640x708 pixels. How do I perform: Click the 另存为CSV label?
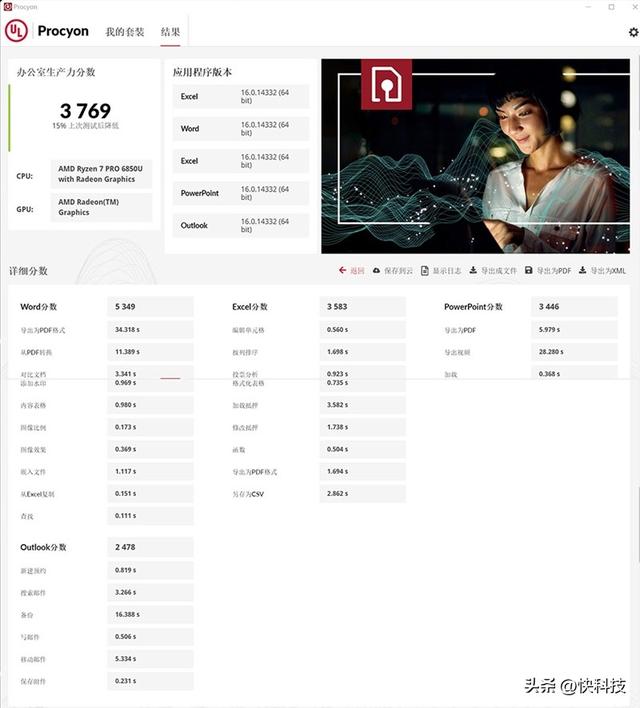[248, 494]
